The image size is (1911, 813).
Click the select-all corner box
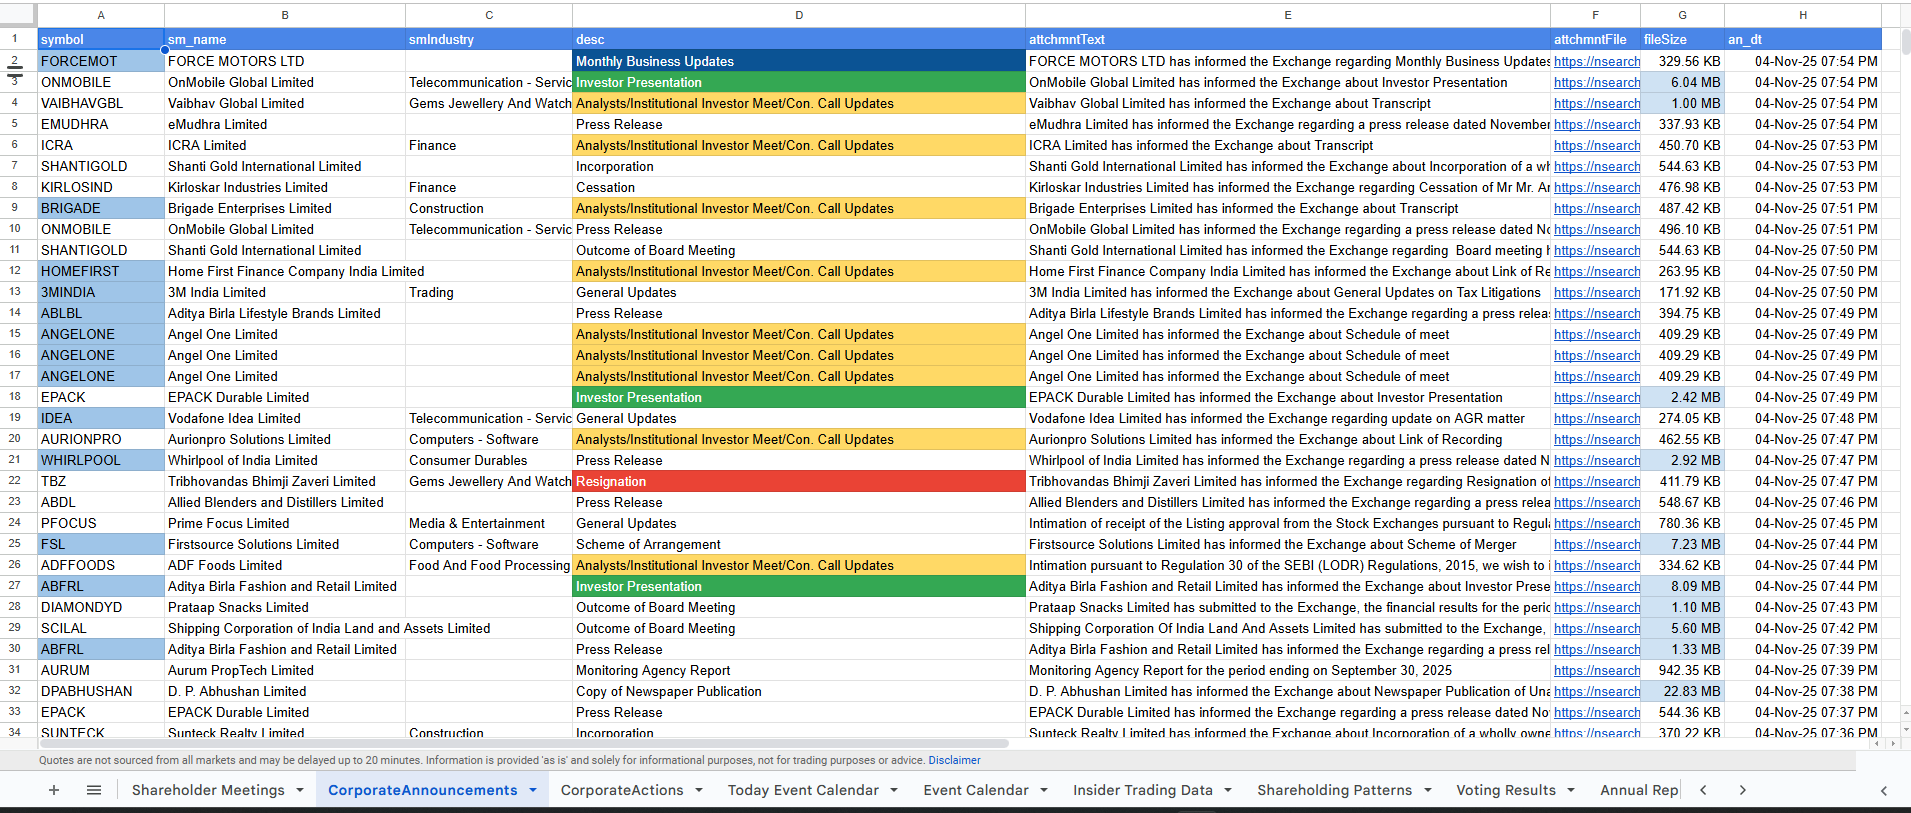pyautogui.click(x=18, y=15)
